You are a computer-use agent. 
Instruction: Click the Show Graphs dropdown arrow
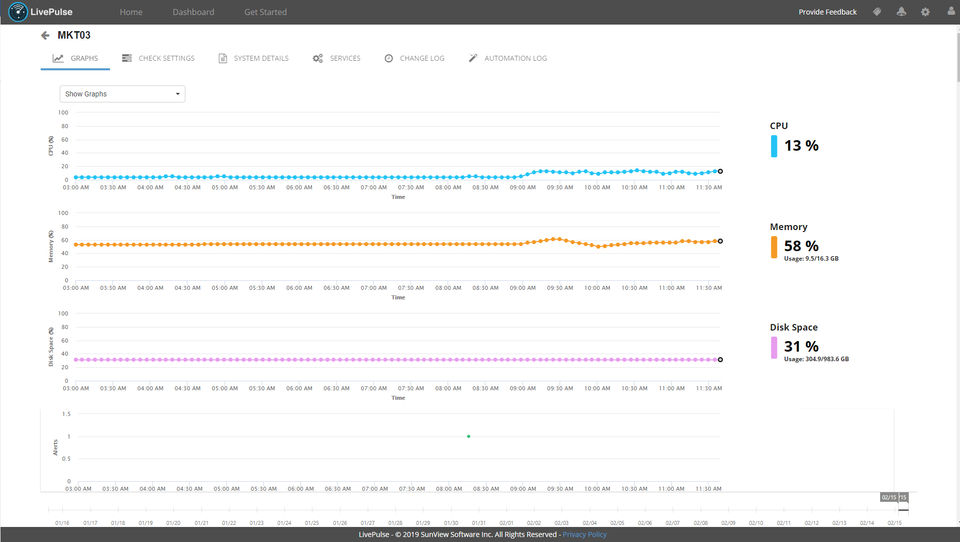coord(178,94)
